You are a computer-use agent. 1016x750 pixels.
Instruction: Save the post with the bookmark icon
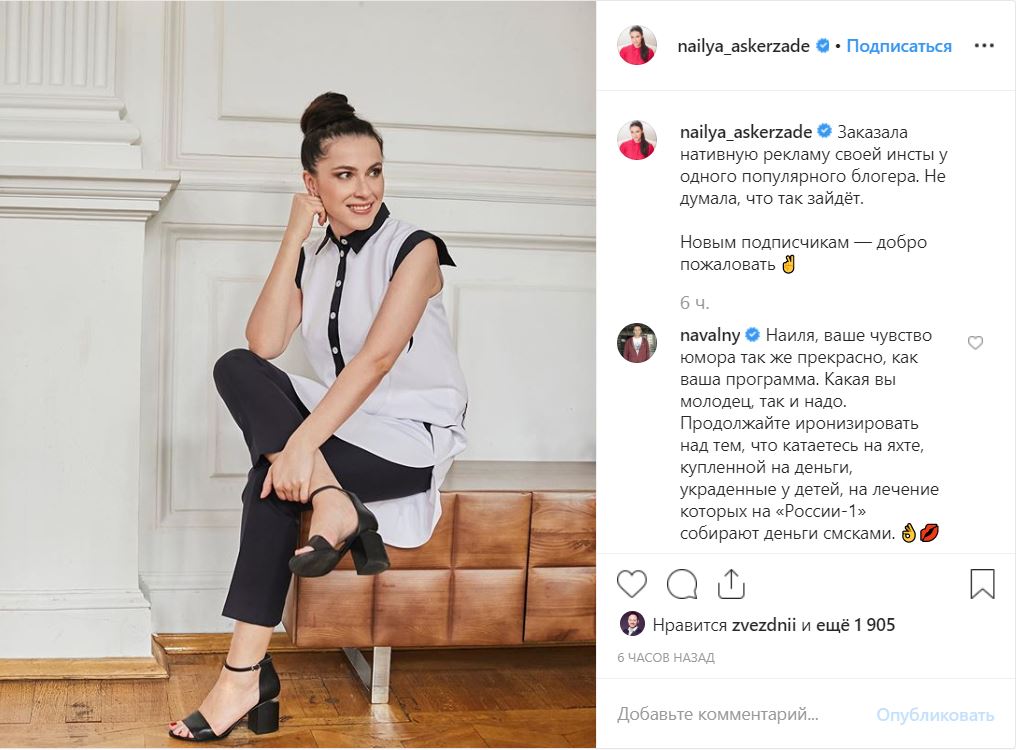click(x=982, y=583)
